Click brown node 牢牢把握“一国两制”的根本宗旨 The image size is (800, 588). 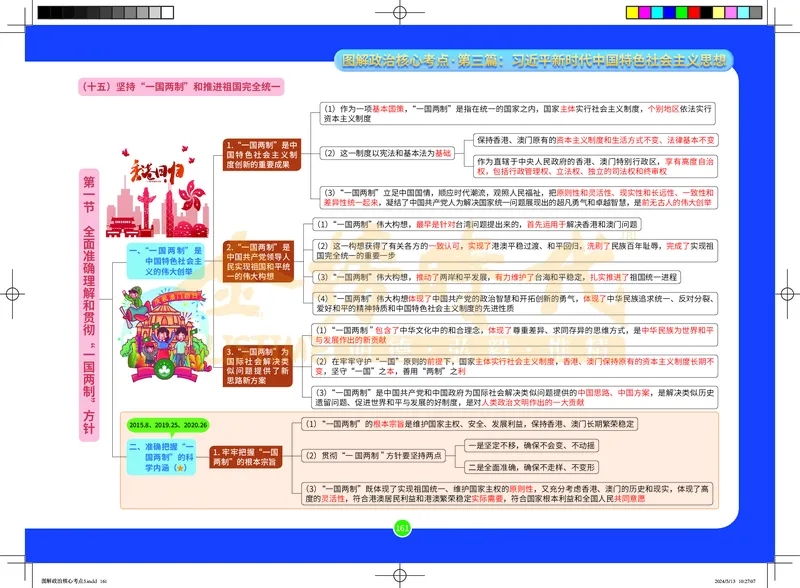pyautogui.click(x=246, y=456)
